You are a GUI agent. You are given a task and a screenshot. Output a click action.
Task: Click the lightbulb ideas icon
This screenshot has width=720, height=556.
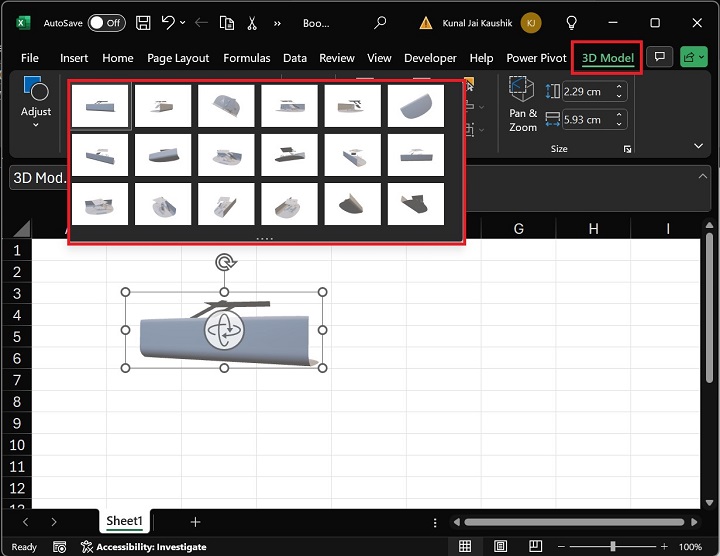[x=572, y=22]
